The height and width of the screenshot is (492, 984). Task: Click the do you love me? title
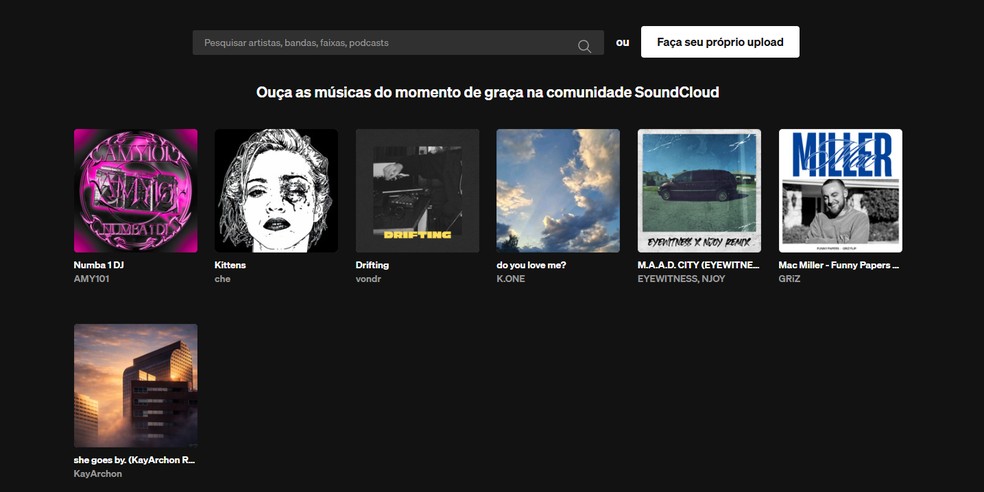coord(532,265)
